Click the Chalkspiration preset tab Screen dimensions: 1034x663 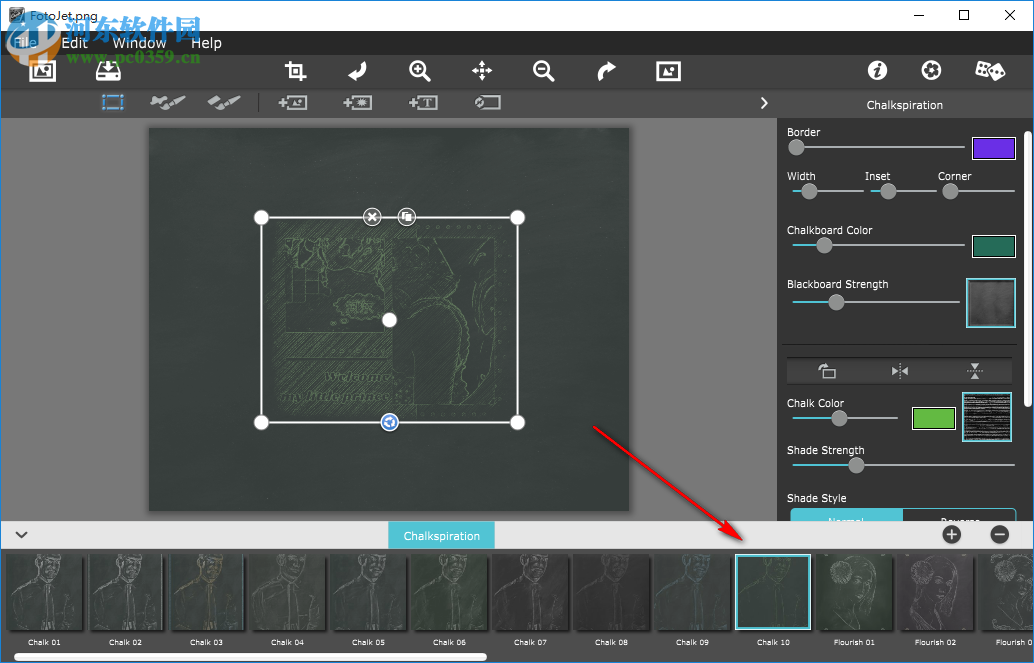tap(441, 536)
